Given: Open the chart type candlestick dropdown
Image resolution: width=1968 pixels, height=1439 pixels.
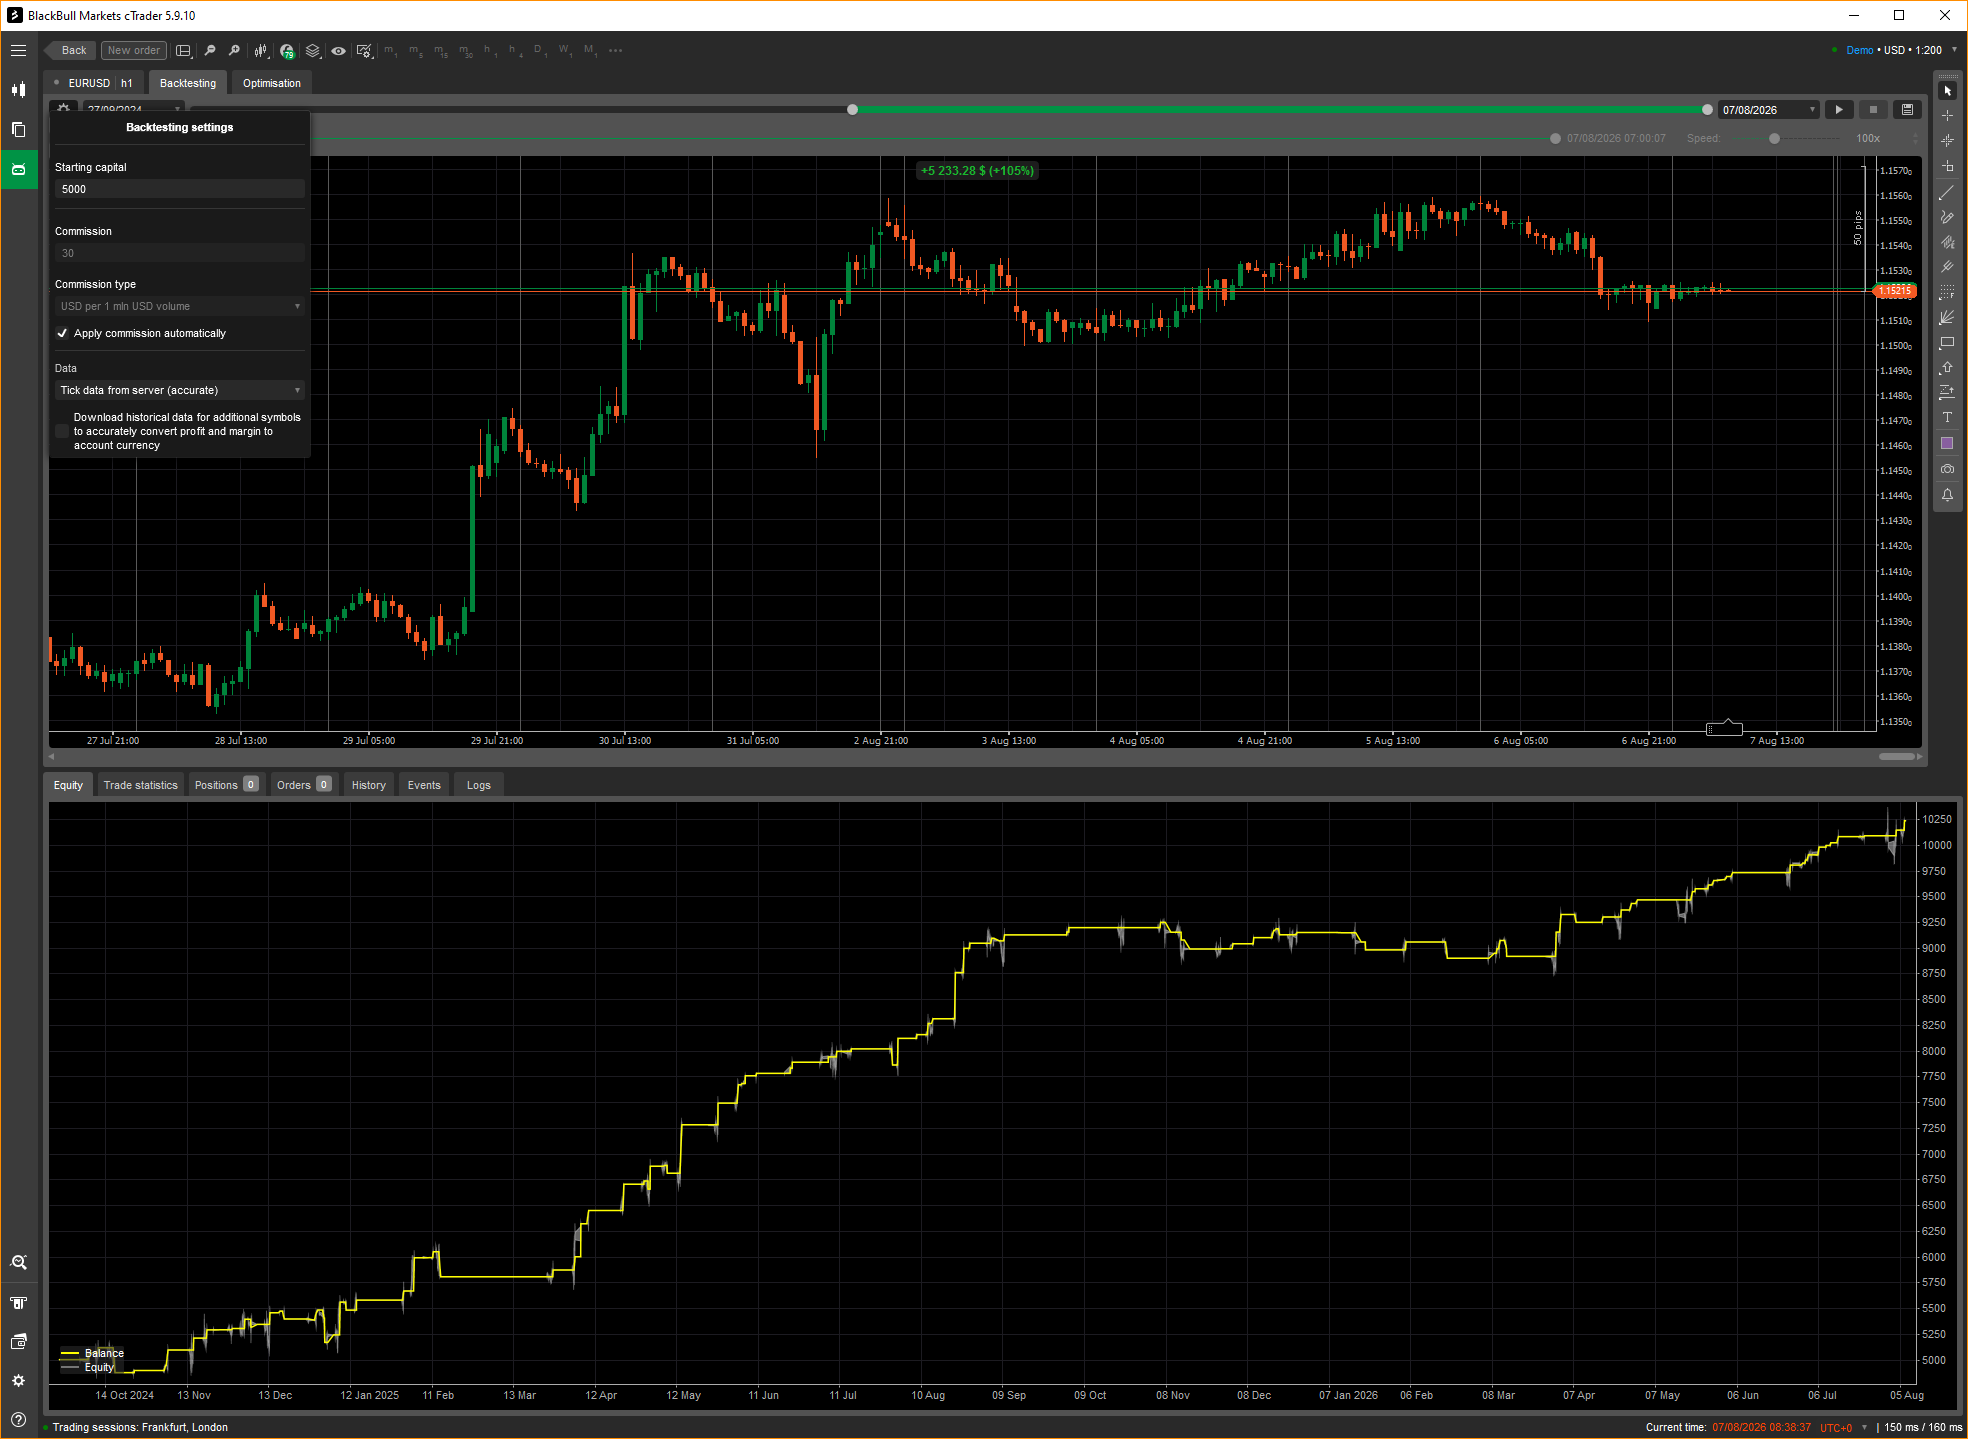Looking at the screenshot, I should pyautogui.click(x=261, y=51).
